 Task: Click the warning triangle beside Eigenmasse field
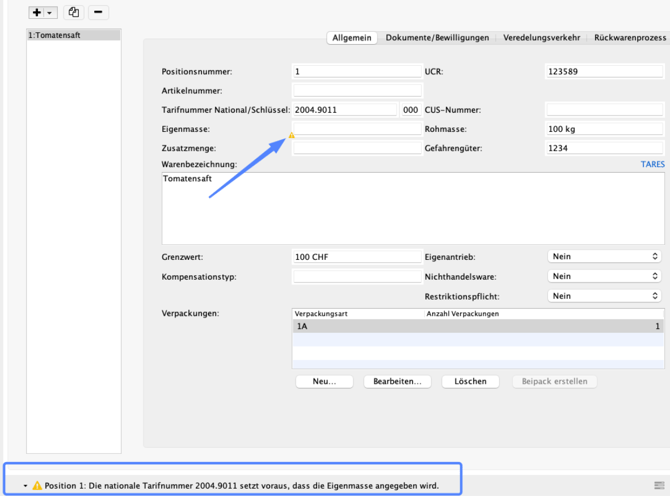pyautogui.click(x=291, y=135)
